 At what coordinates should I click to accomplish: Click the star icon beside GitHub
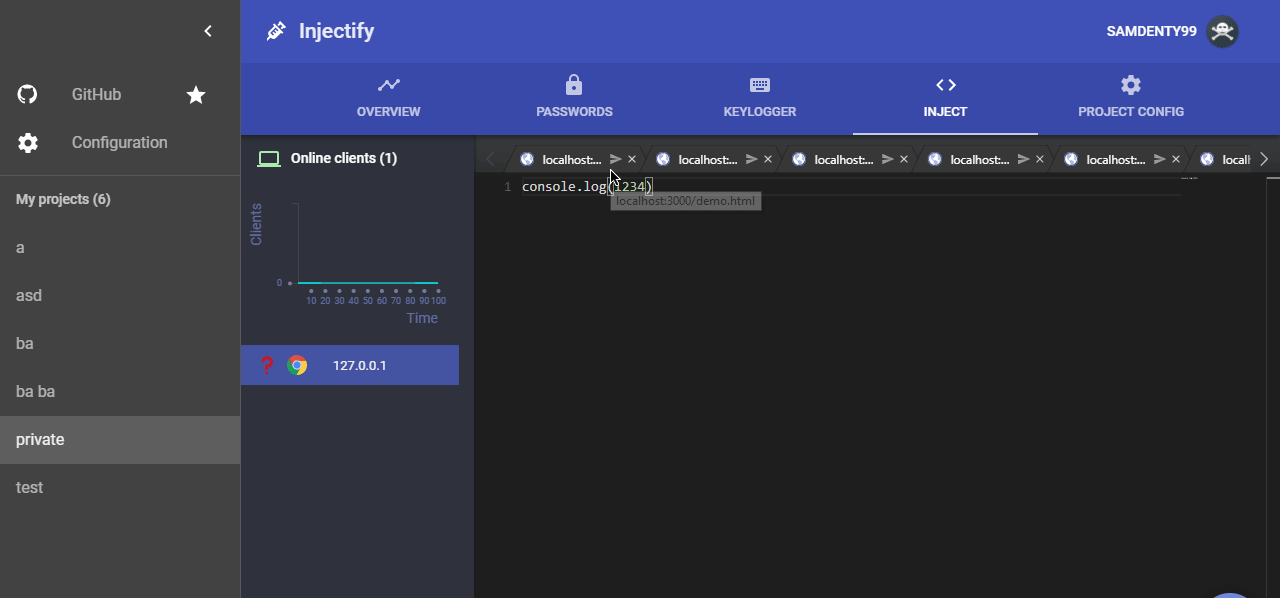pos(196,95)
